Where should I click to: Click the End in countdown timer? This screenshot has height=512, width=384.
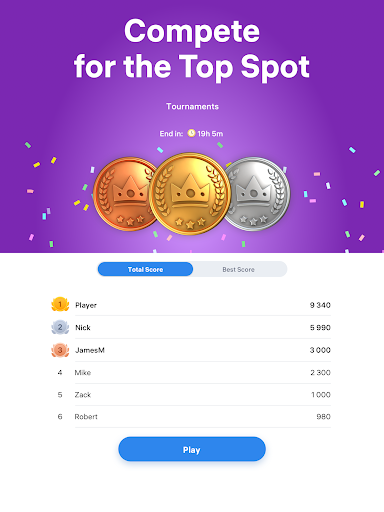191,134
